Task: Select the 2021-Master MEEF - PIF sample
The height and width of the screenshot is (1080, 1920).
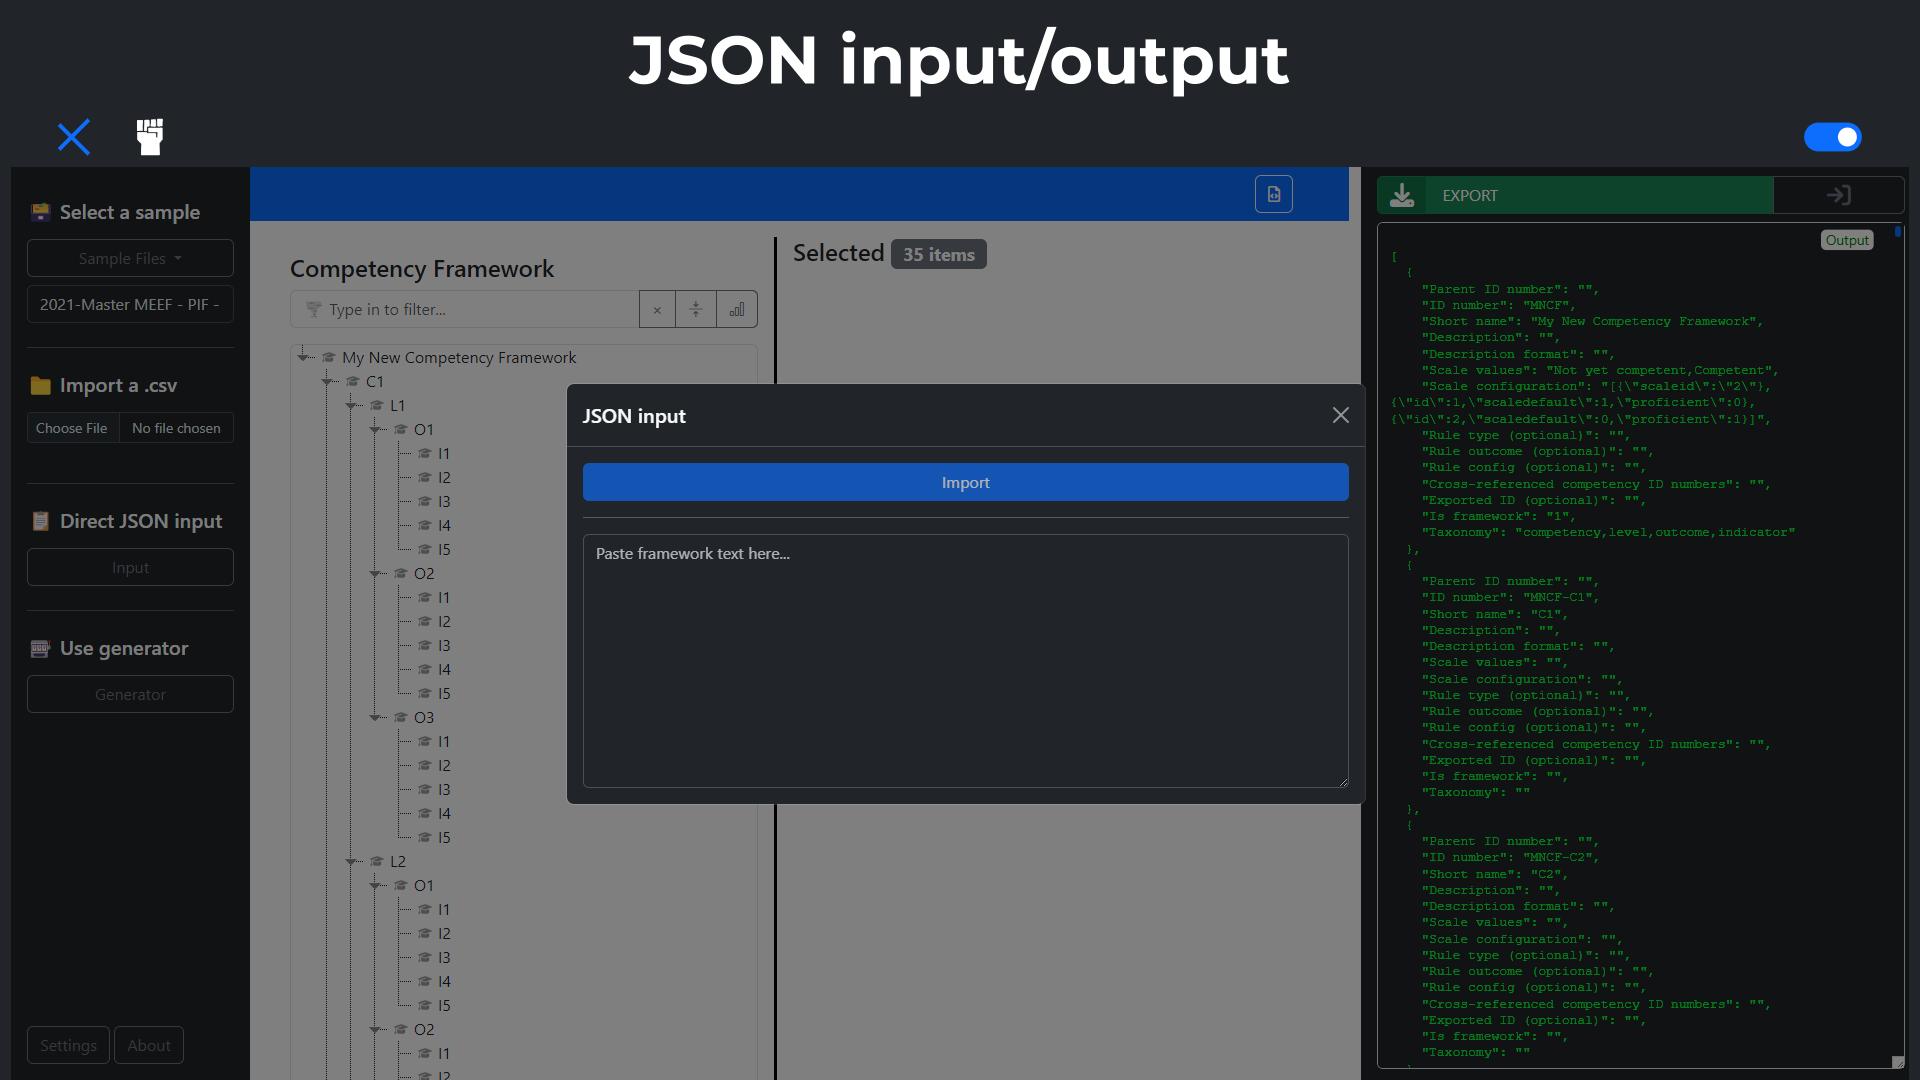Action: coord(130,305)
